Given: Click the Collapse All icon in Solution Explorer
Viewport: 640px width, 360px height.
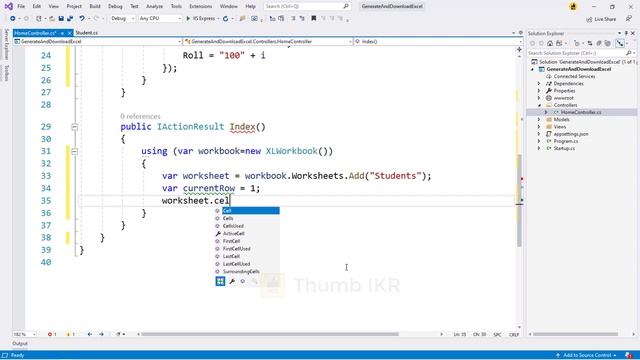Looking at the screenshot, I should (599, 43).
